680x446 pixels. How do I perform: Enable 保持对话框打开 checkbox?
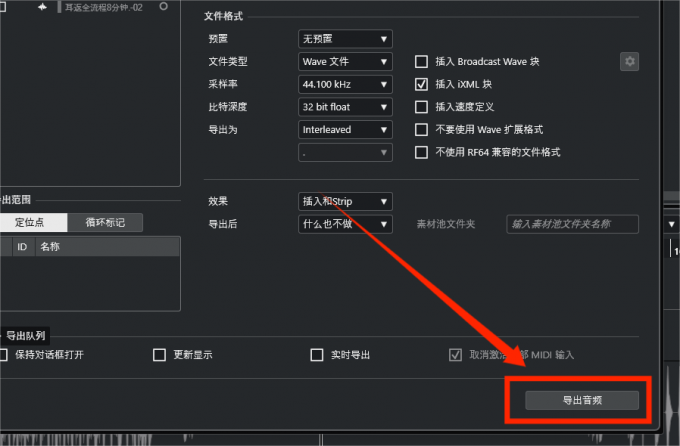[3, 355]
